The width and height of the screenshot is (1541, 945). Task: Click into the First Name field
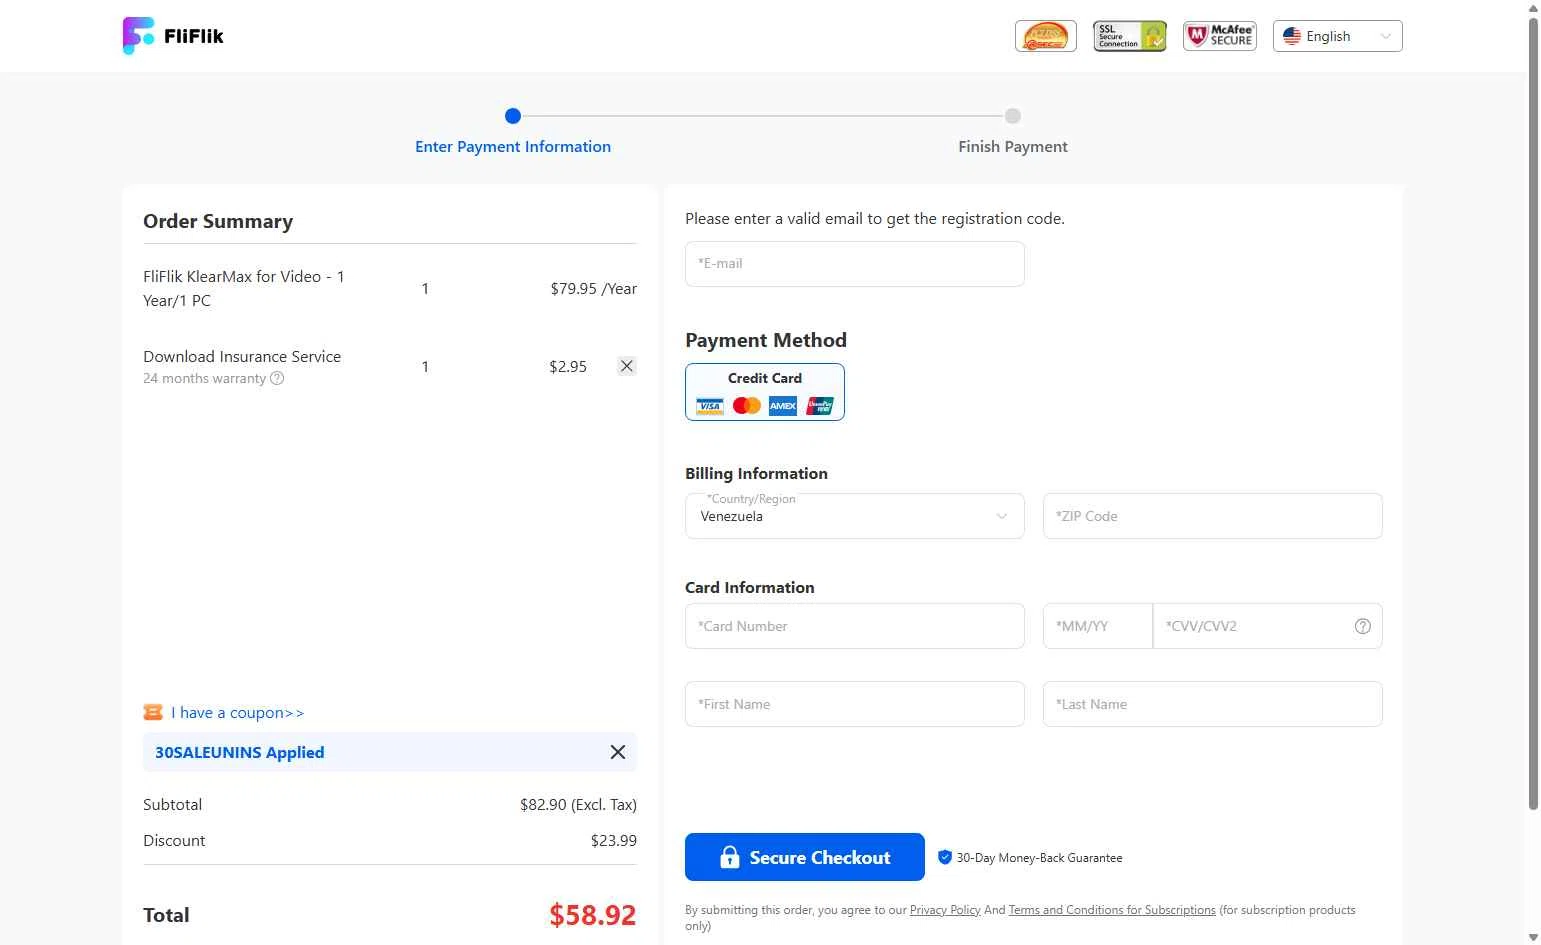click(855, 704)
